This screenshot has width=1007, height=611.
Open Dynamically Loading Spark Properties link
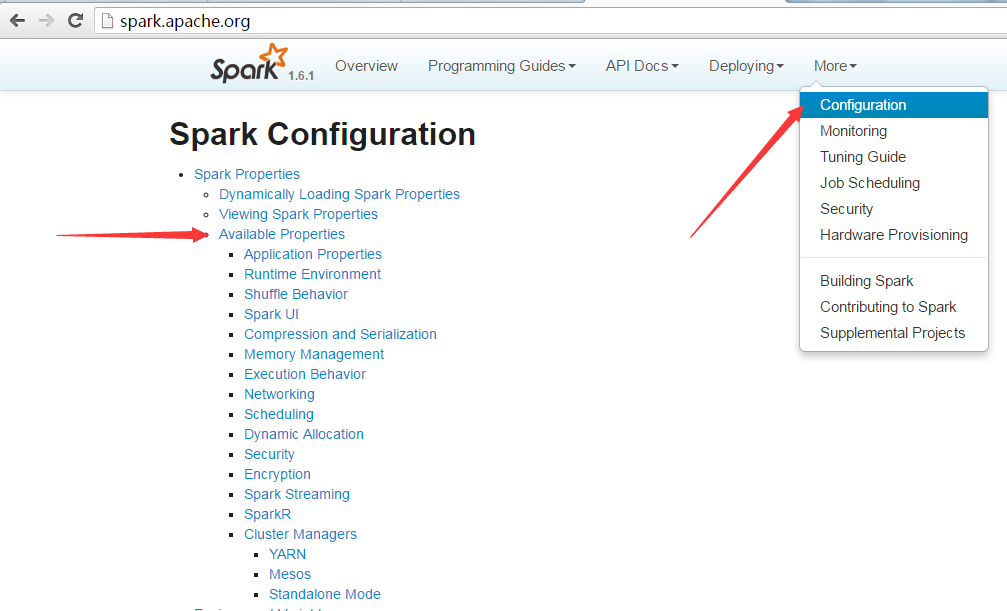tap(339, 194)
